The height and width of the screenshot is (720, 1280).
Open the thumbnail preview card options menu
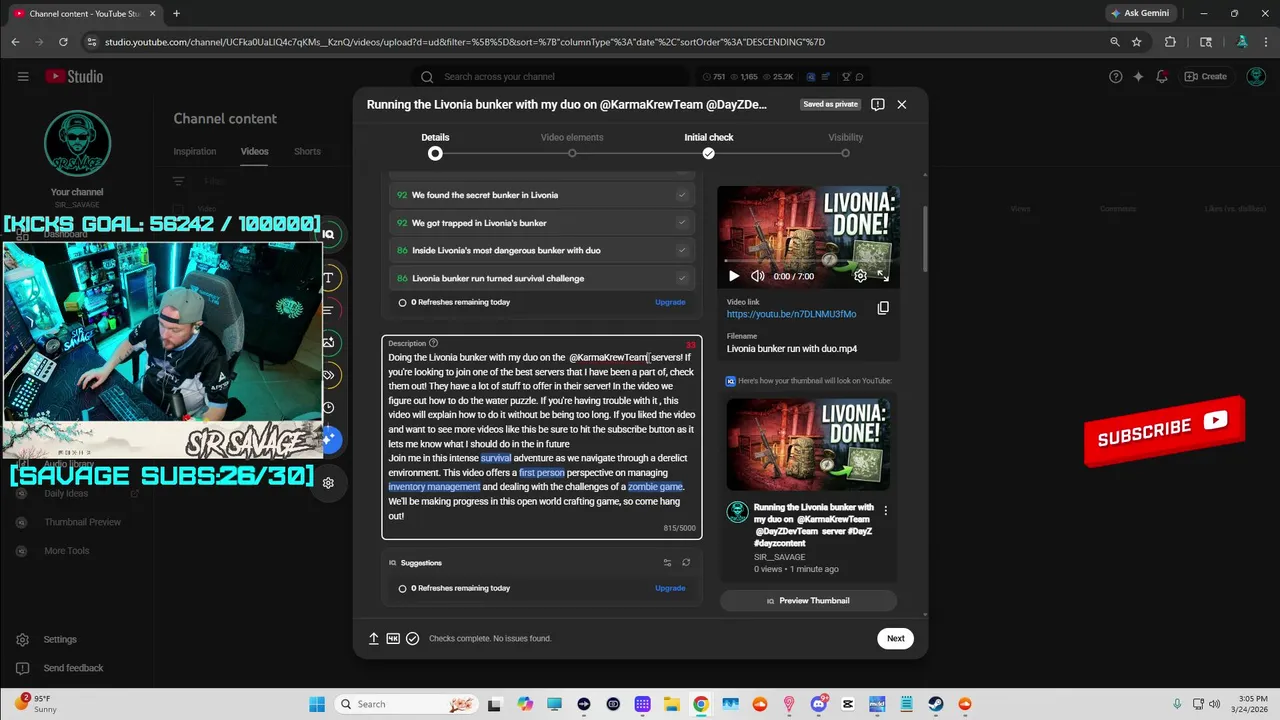point(885,511)
